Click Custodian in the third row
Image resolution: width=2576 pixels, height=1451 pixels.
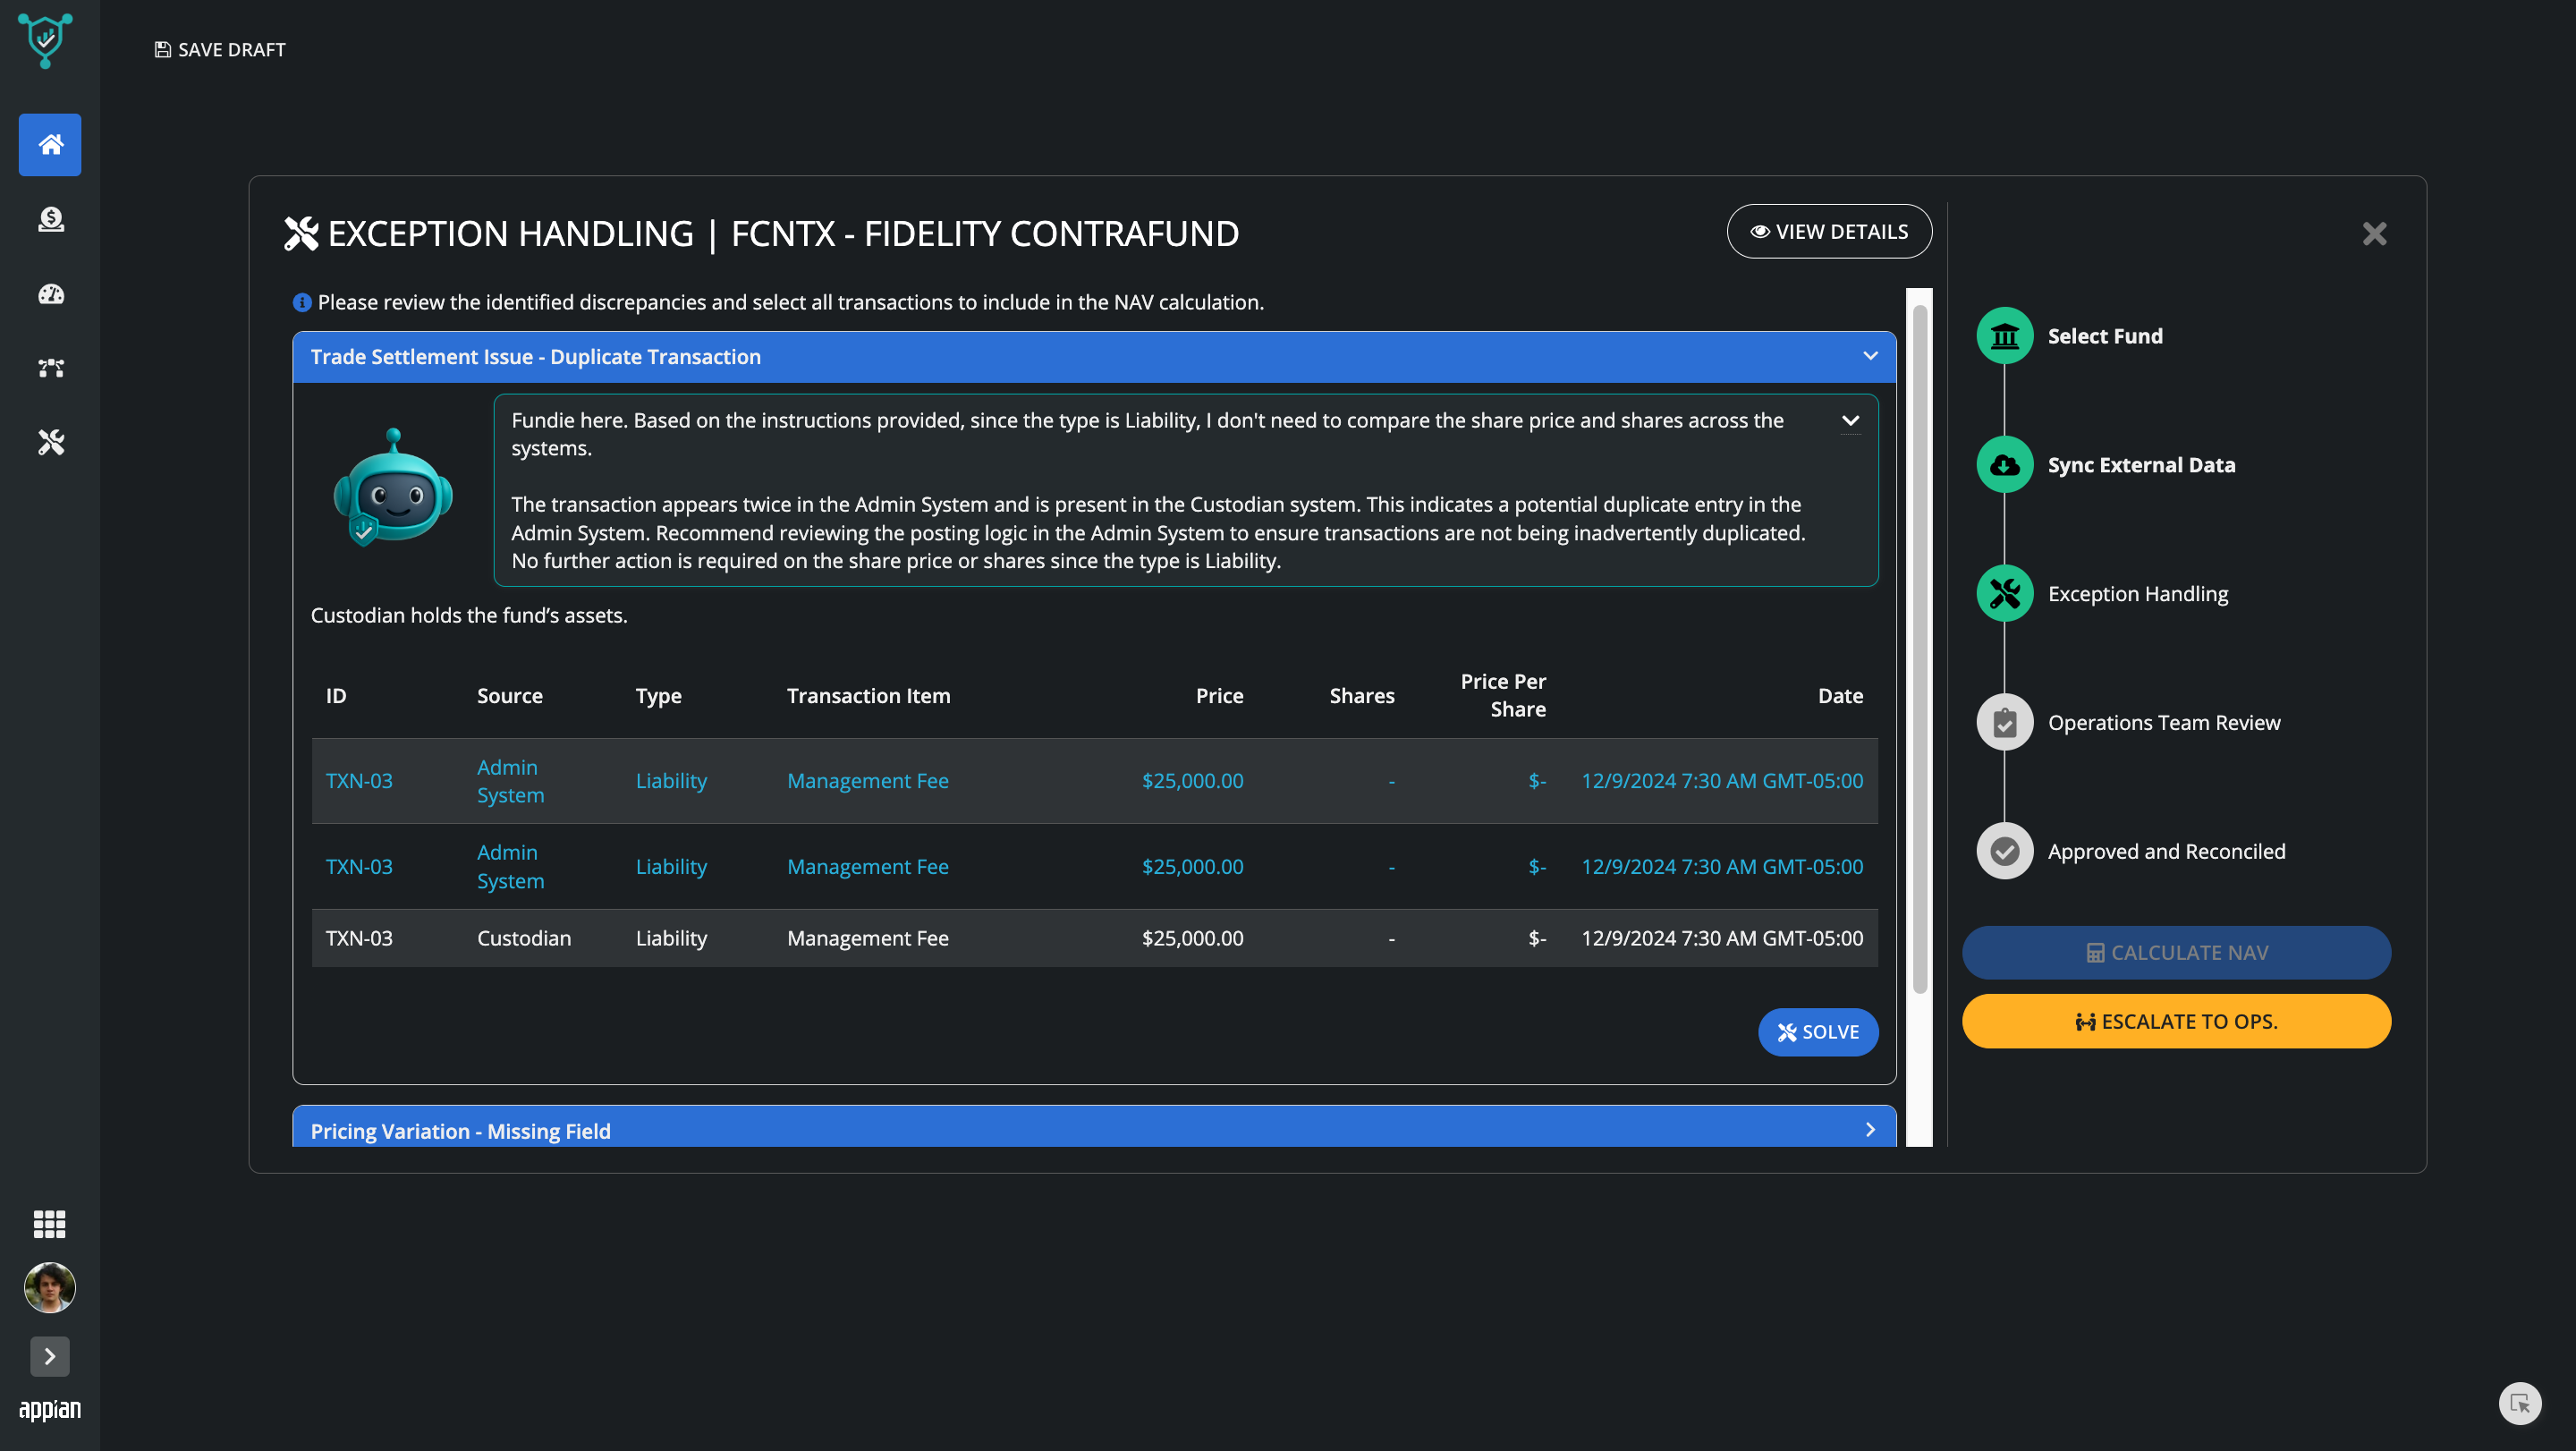coord(524,938)
